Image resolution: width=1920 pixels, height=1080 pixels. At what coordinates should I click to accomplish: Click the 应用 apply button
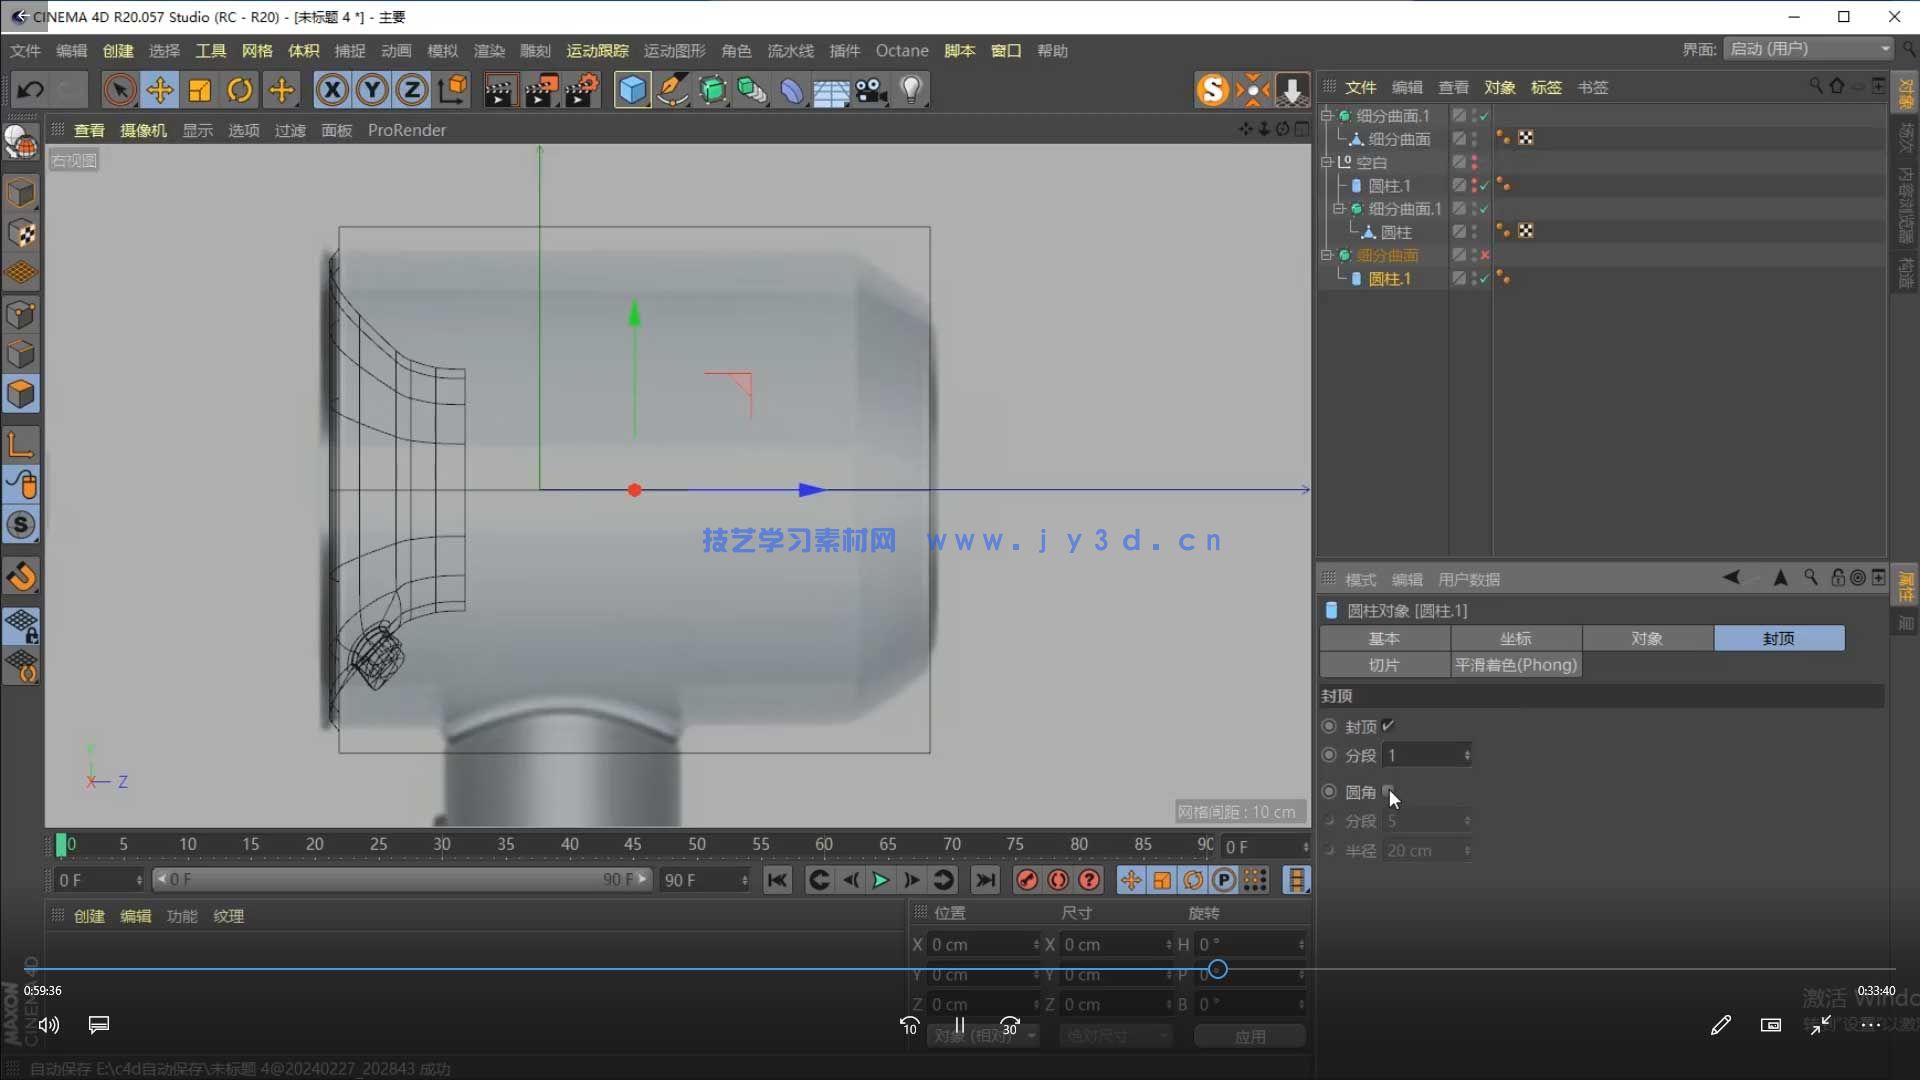[1250, 1036]
